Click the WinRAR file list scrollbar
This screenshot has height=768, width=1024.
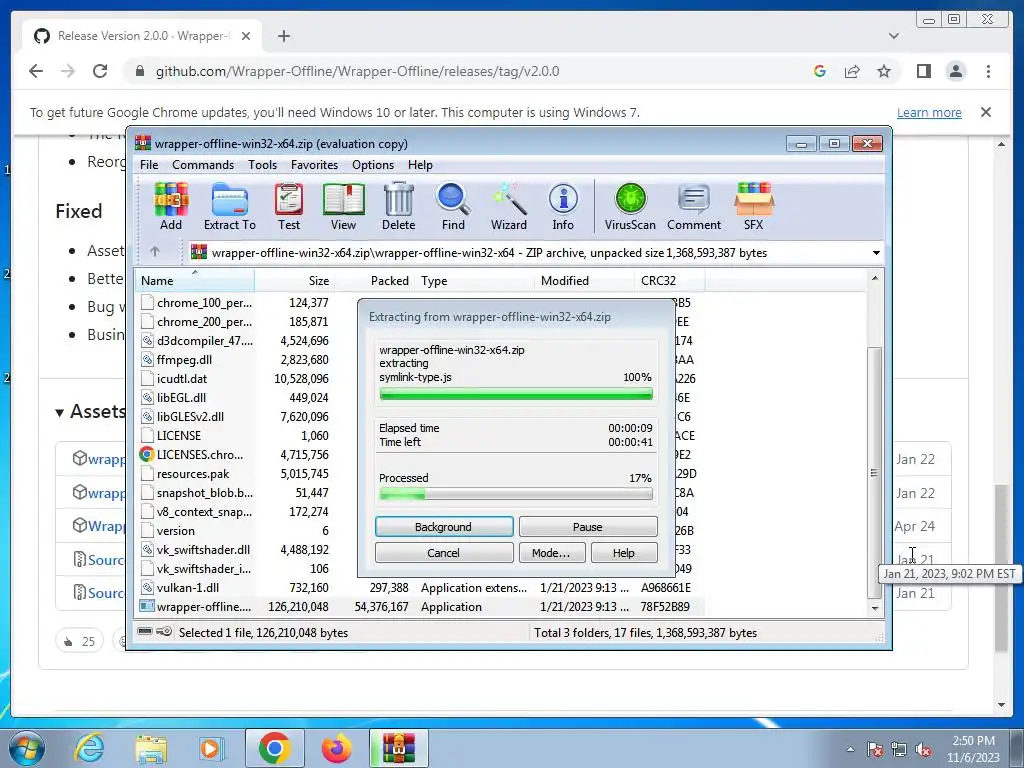pos(874,472)
